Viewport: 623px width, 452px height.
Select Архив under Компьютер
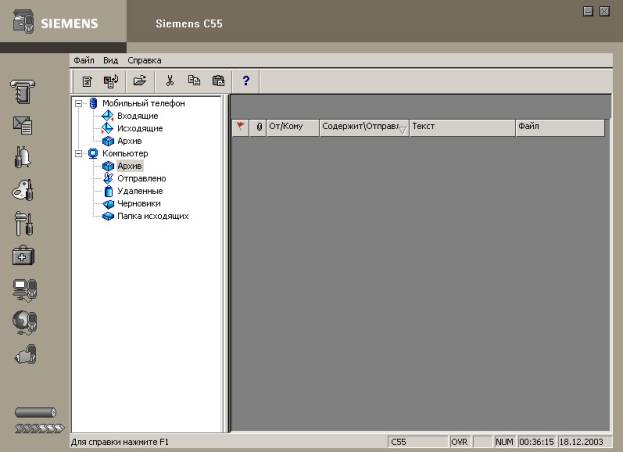[x=130, y=166]
